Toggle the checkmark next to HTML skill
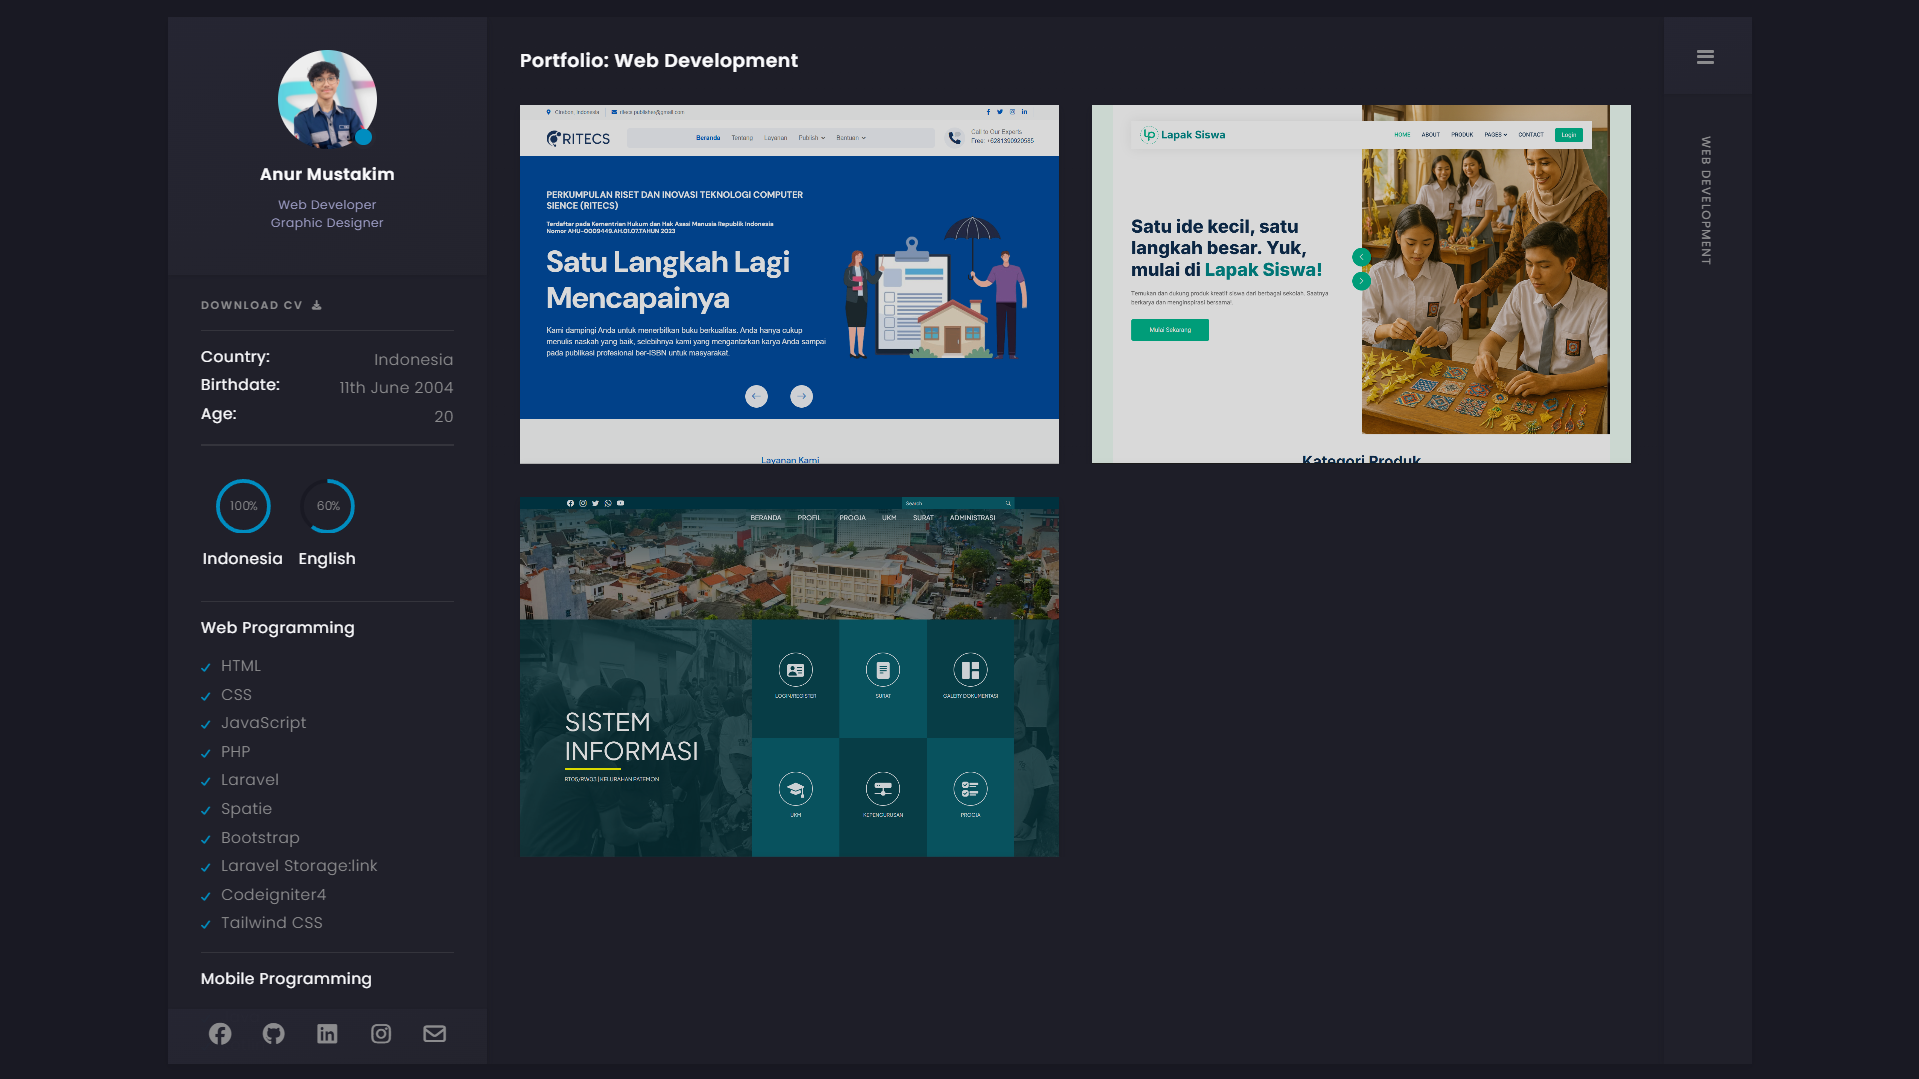The height and width of the screenshot is (1079, 1919). coord(206,666)
